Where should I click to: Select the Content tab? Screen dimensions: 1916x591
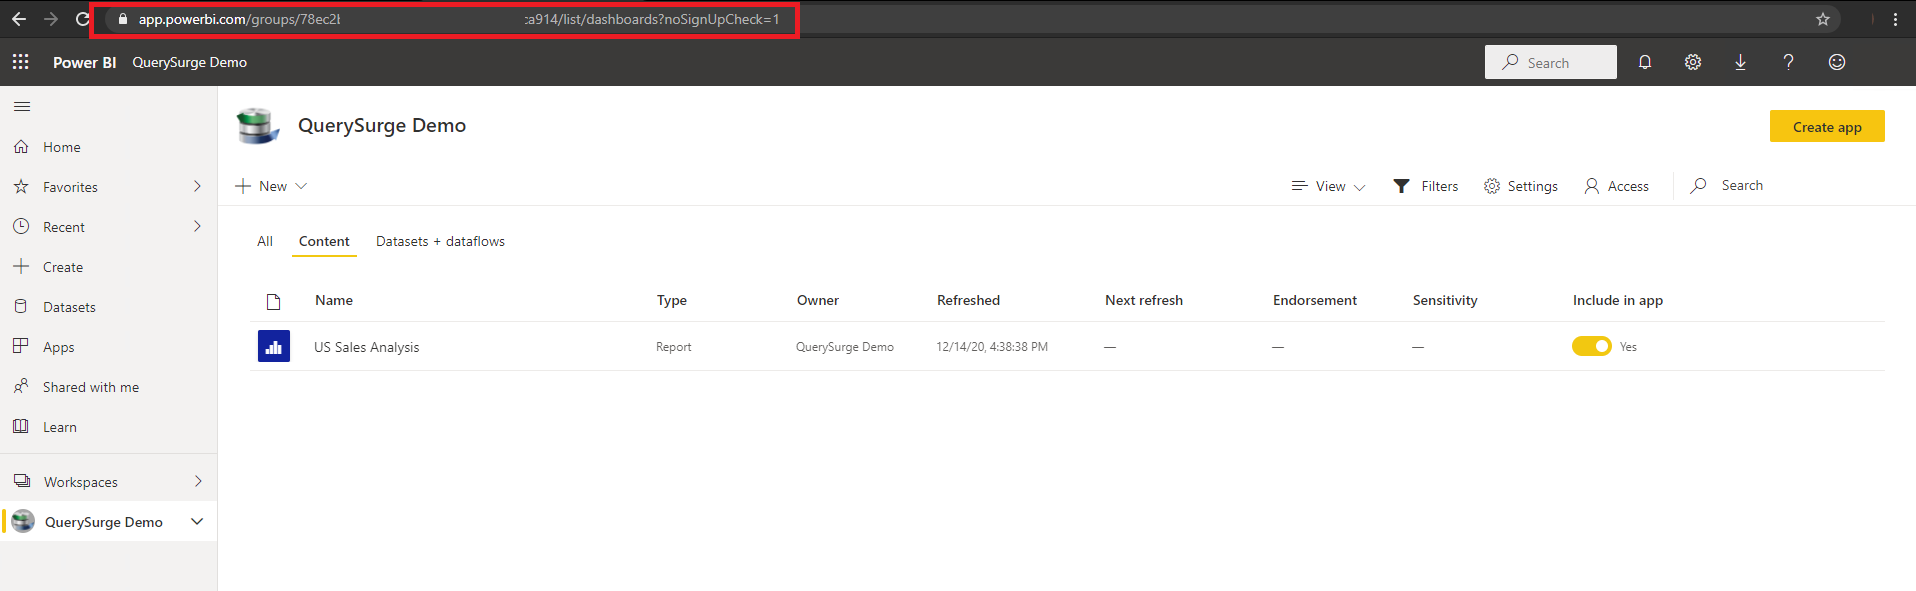pyautogui.click(x=324, y=241)
